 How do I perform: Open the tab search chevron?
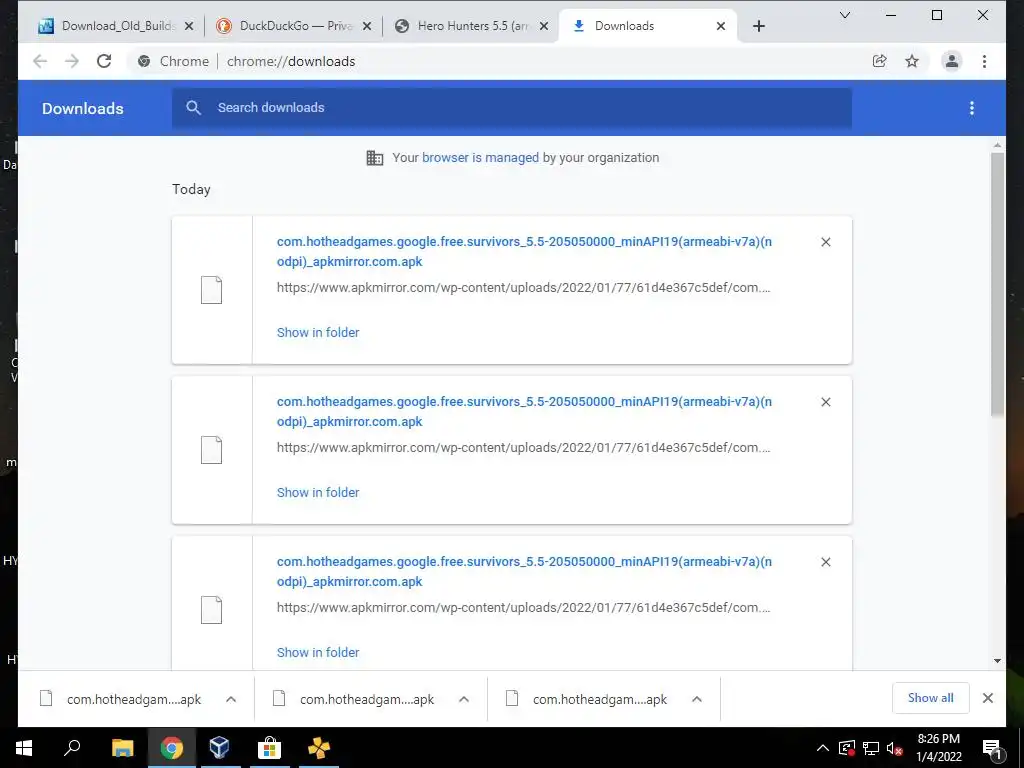click(844, 15)
